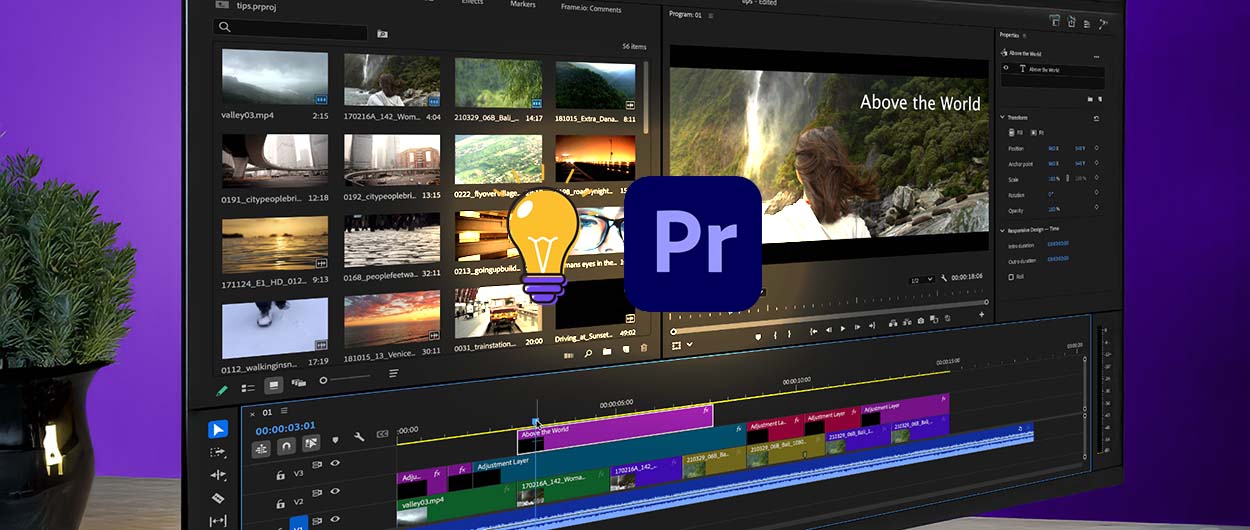Click the Program Monitor scrub bar
The image size is (1250, 530).
830,316
